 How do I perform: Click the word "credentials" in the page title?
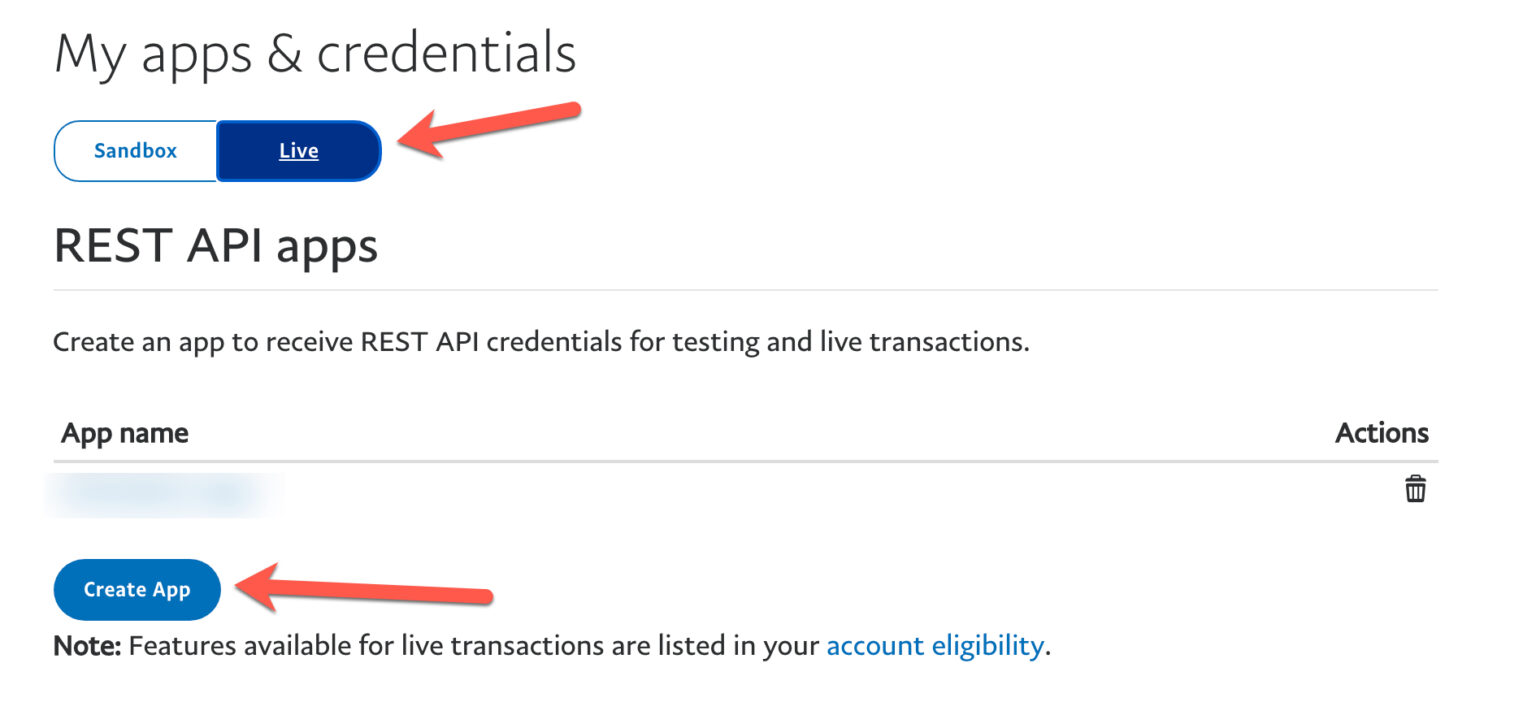click(446, 53)
